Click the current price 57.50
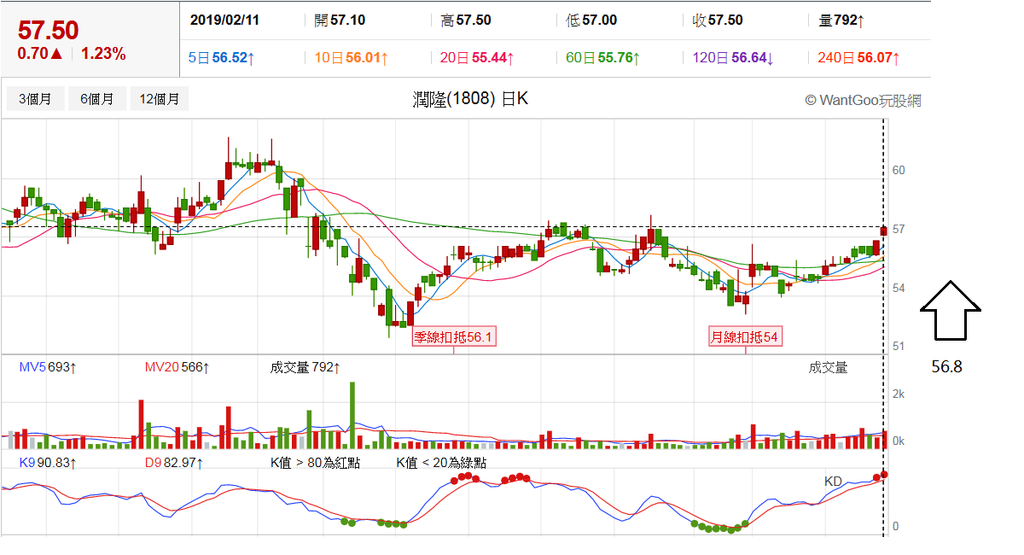The image size is (1024, 555). pos(48,30)
